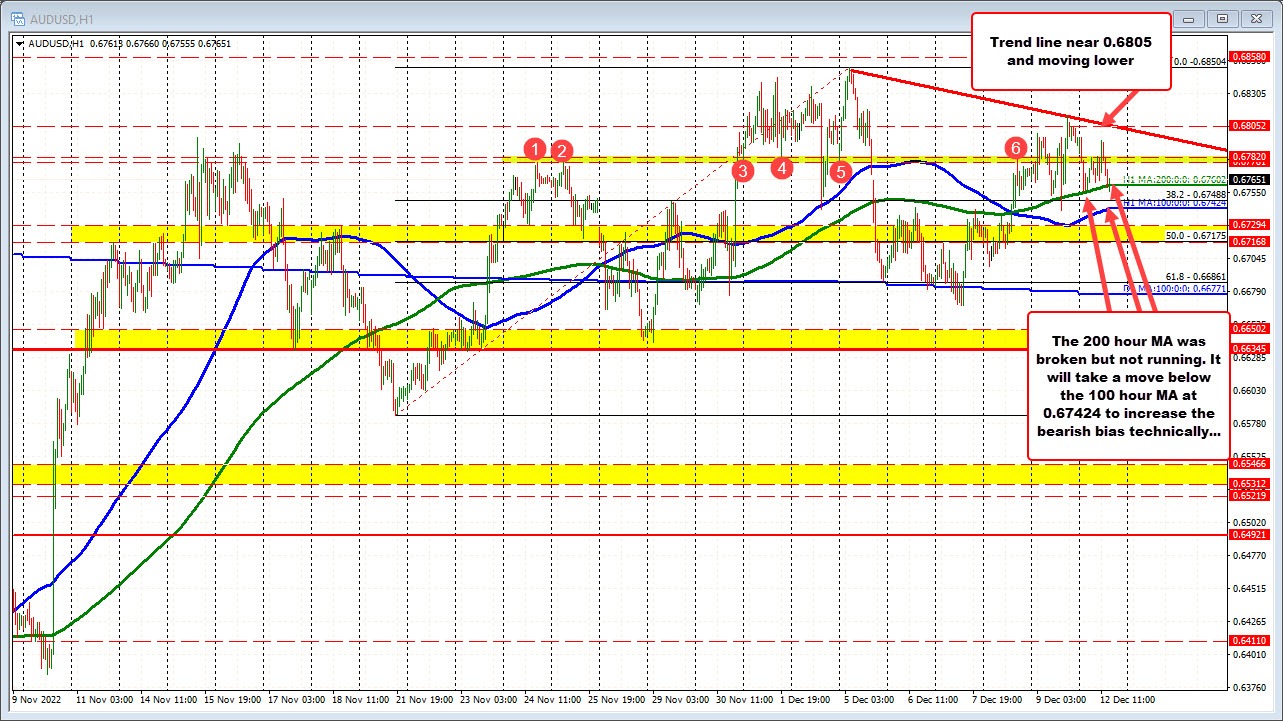Select red circle marker number 3
The height and width of the screenshot is (721, 1283).
click(x=742, y=171)
